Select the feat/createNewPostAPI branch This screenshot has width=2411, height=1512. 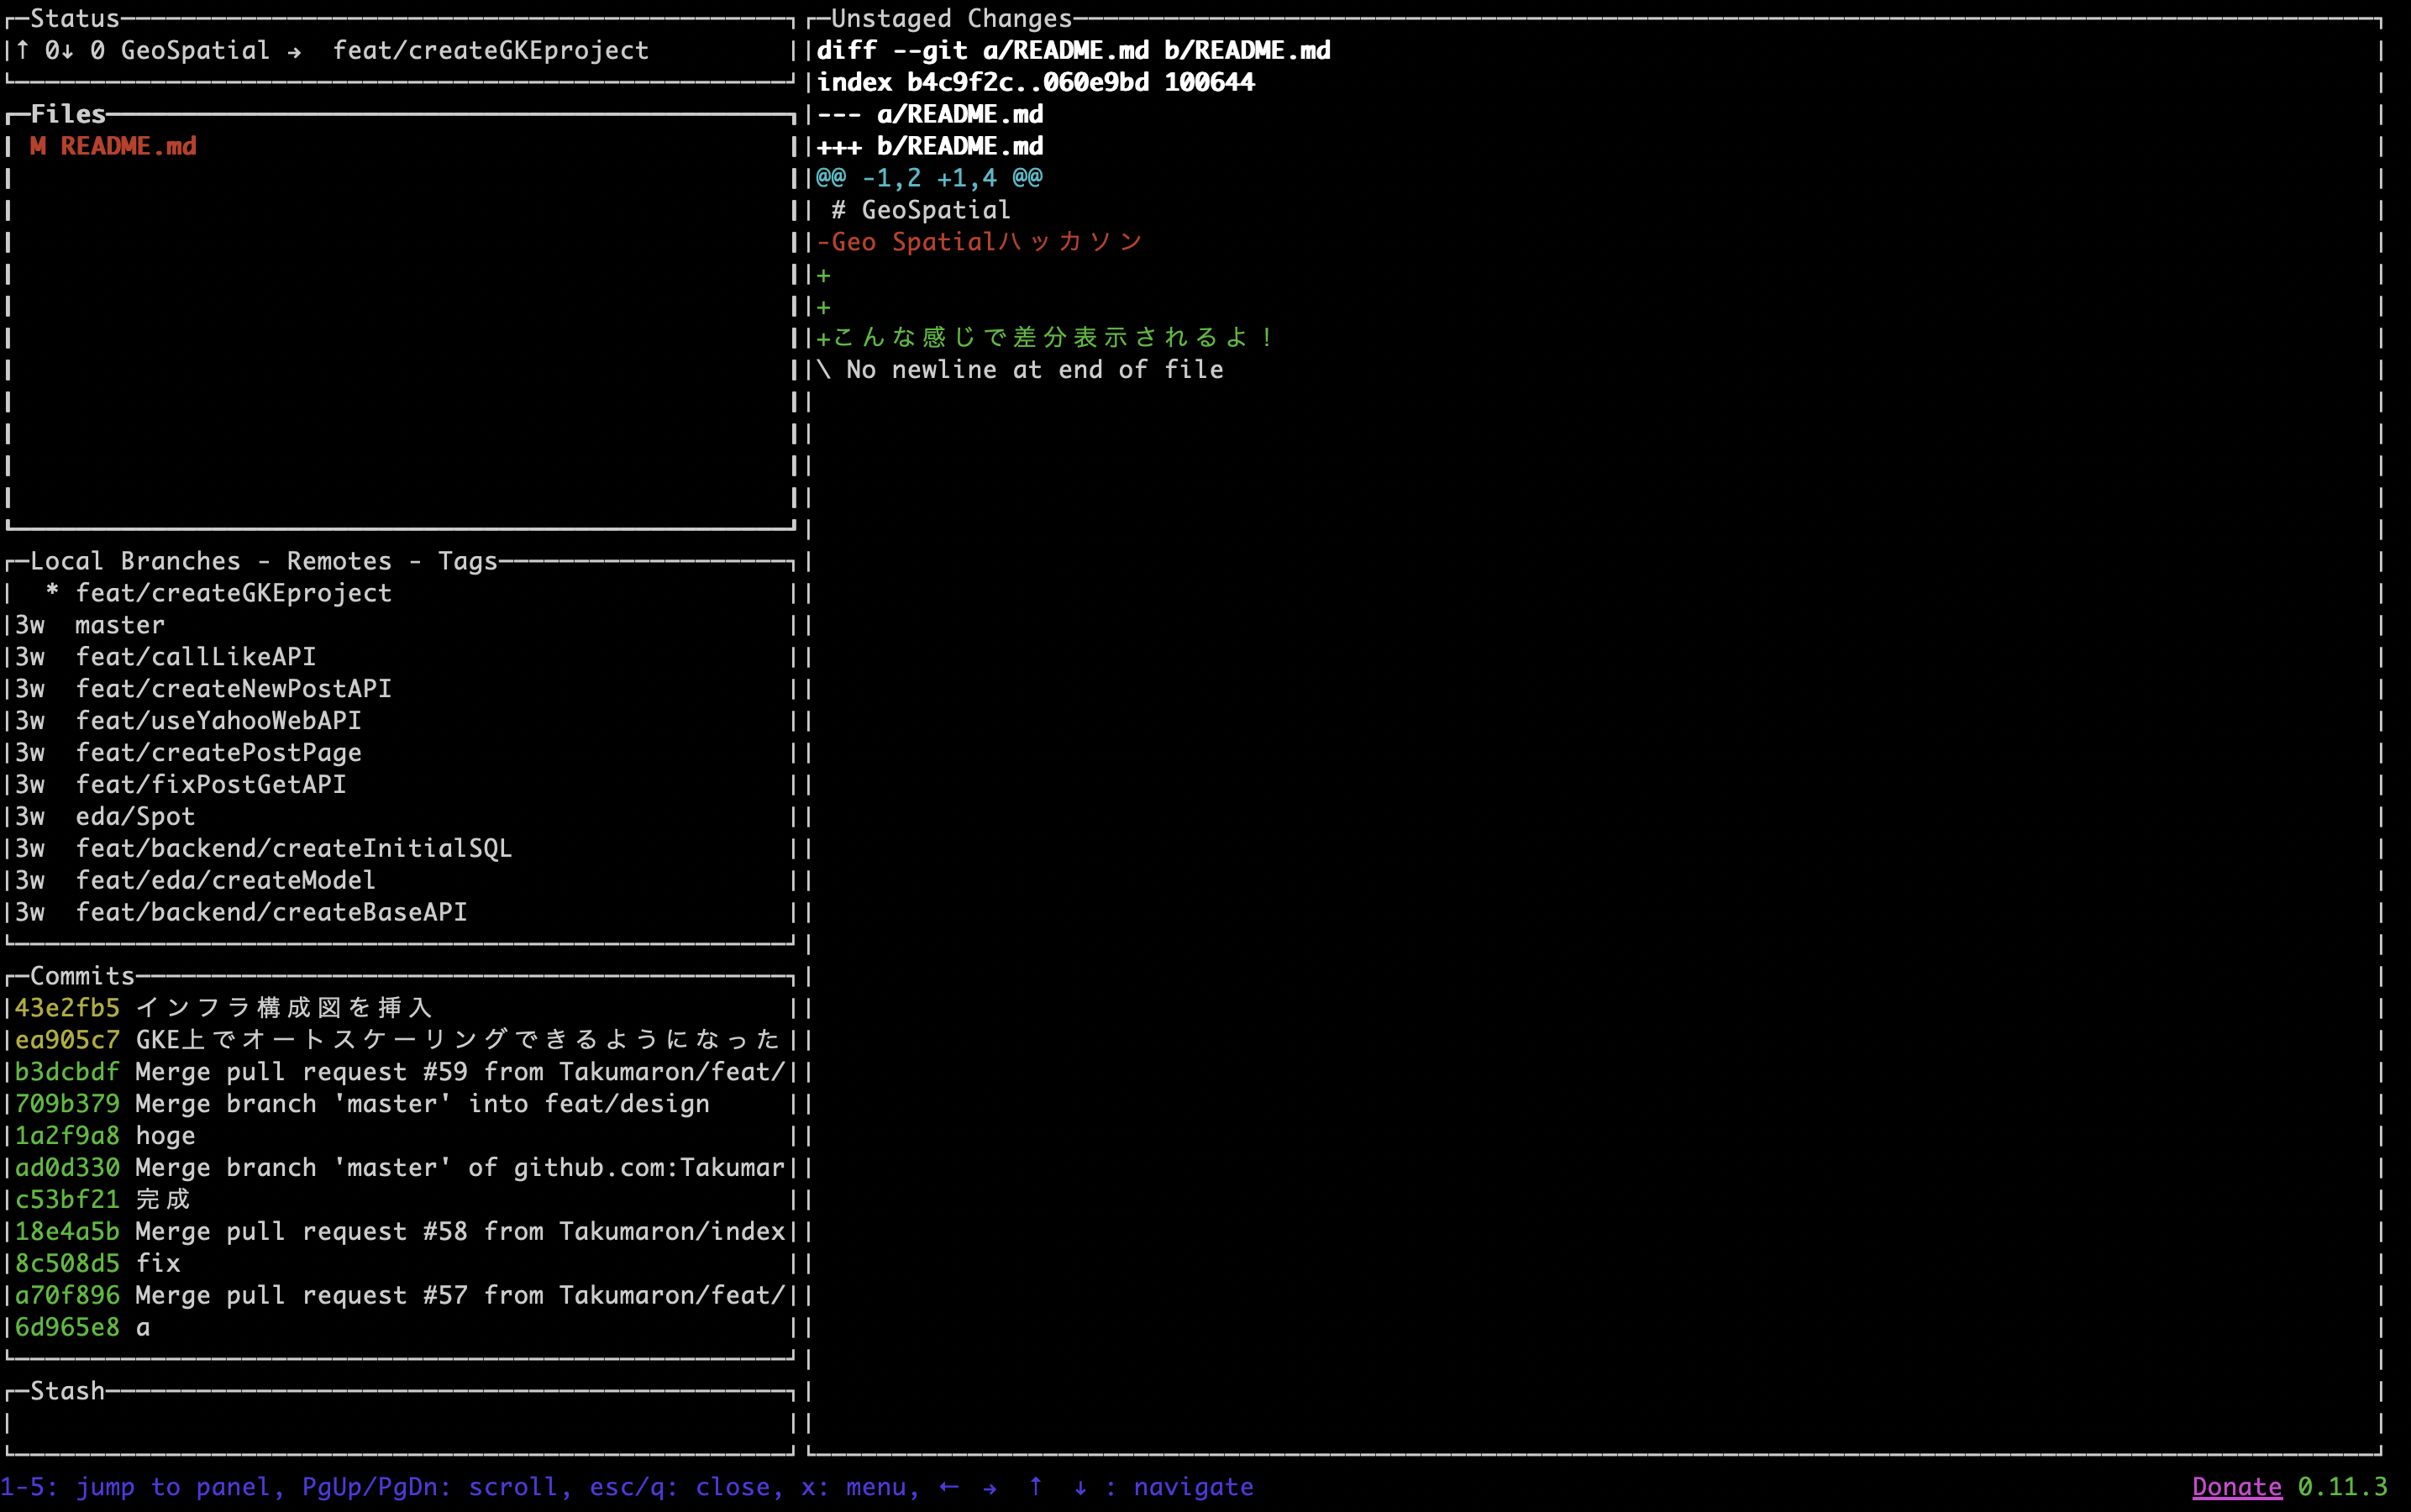400,689
